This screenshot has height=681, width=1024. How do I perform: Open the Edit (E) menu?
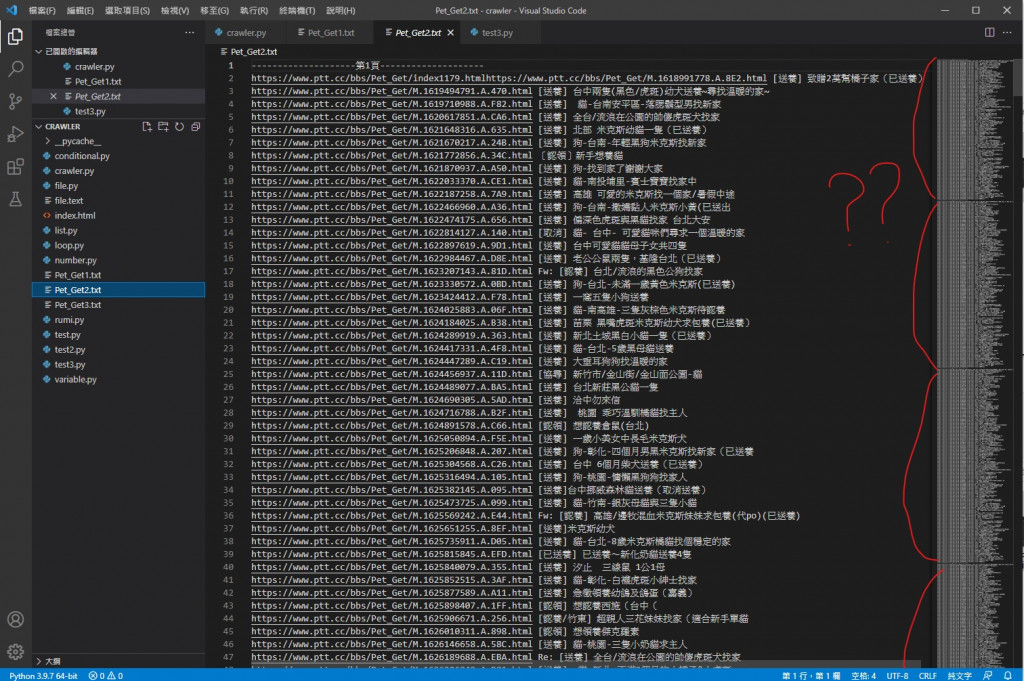click(80, 10)
